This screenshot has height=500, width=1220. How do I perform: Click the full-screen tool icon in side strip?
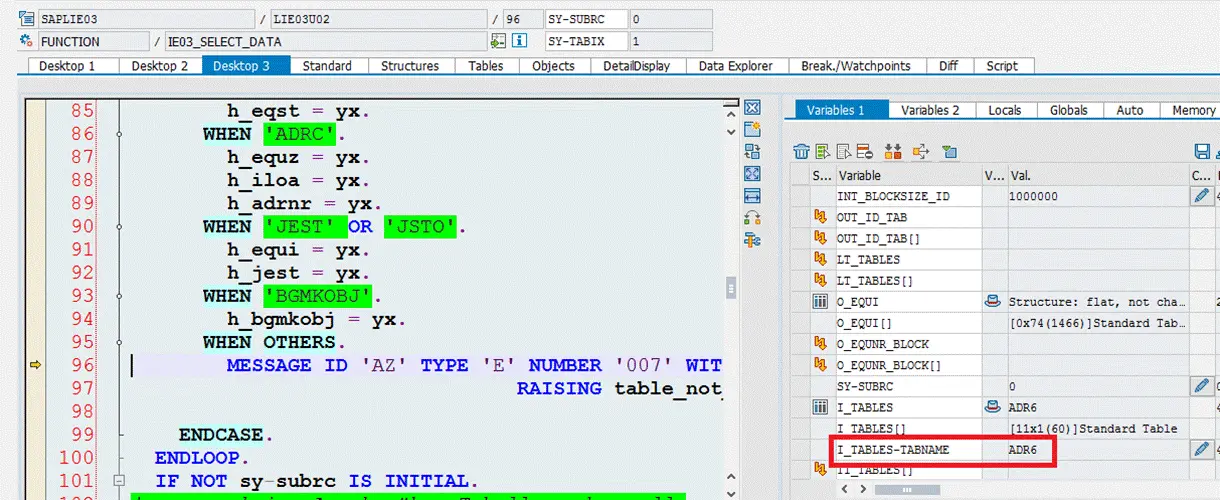pos(753,174)
